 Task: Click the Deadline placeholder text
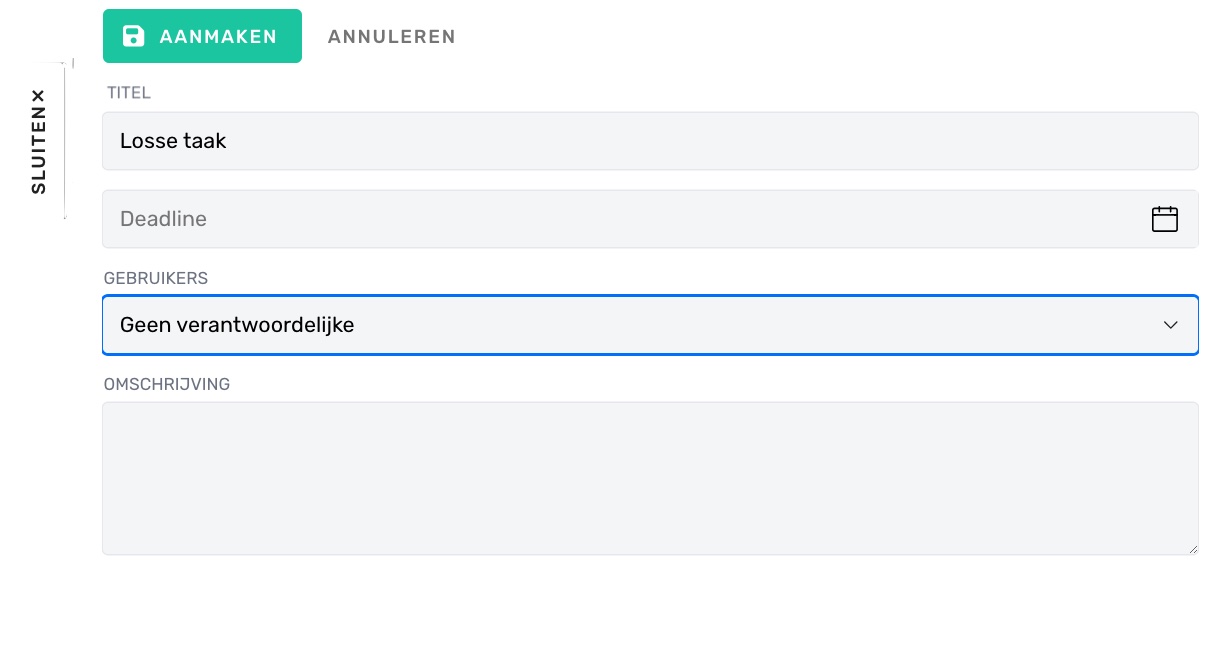click(163, 219)
